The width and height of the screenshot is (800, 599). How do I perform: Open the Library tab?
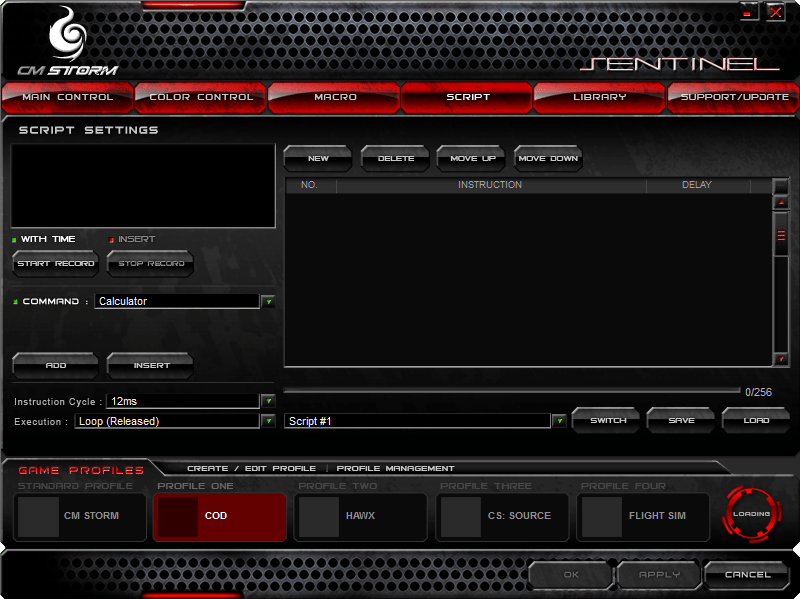[600, 97]
